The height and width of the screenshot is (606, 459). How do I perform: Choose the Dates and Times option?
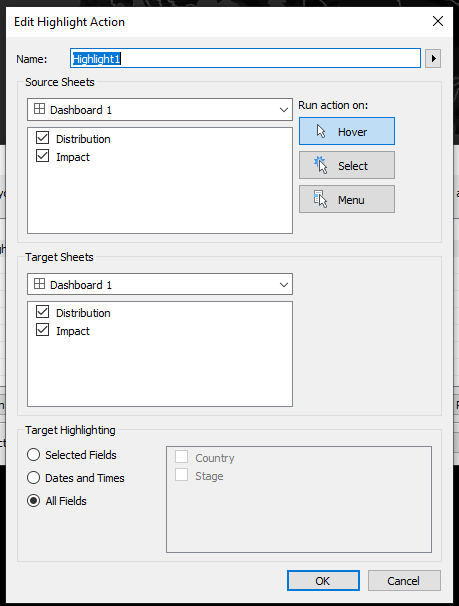point(34,478)
